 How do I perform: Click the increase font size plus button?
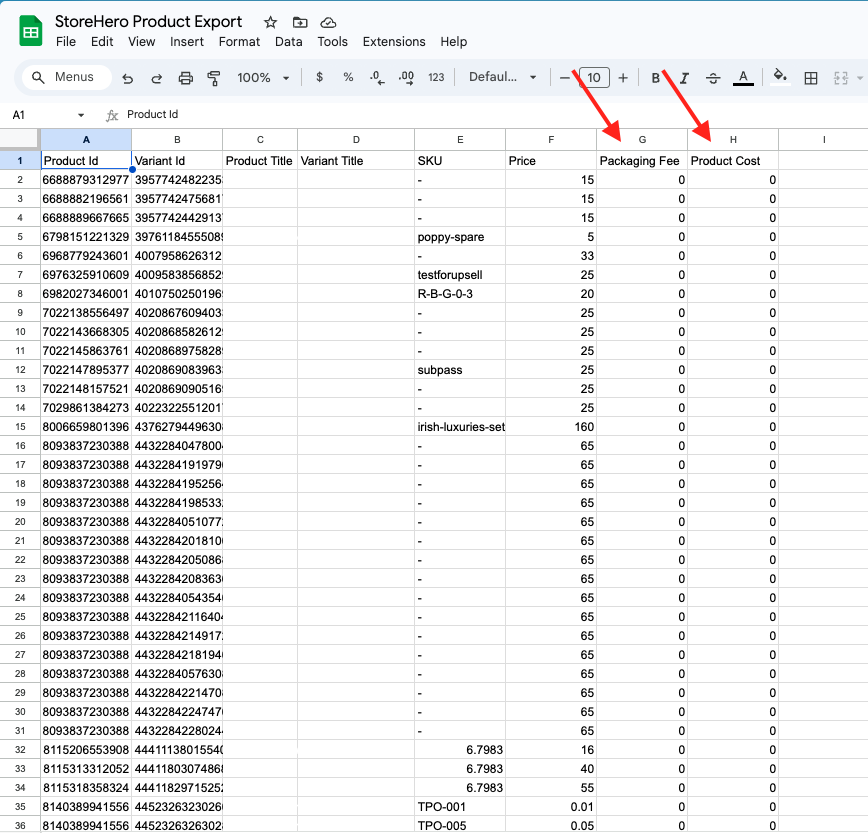(x=623, y=78)
